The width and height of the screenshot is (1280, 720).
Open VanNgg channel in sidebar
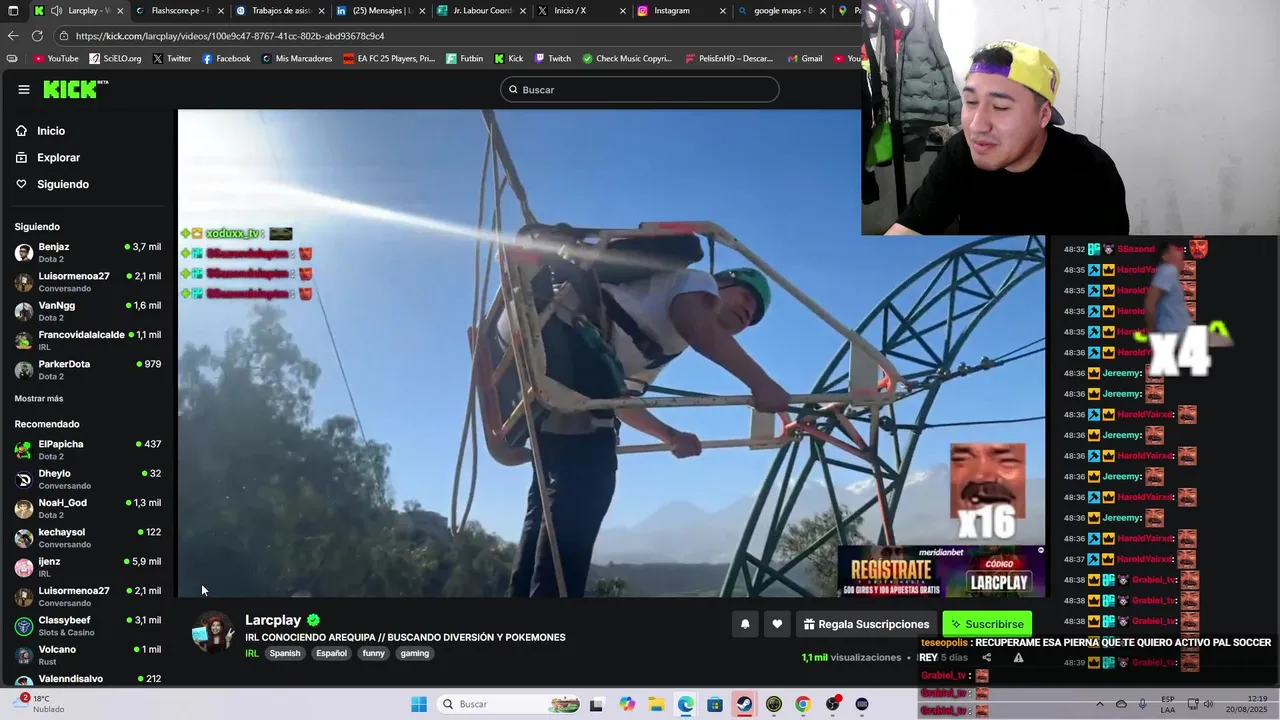click(x=88, y=311)
